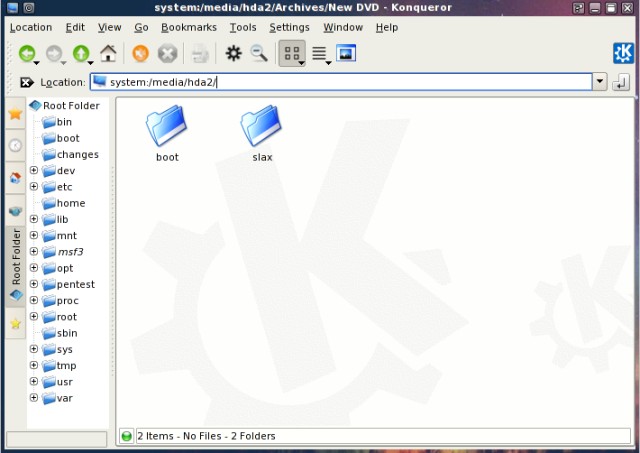Open the Go menu
This screenshot has height=453, width=640.
pos(141,27)
